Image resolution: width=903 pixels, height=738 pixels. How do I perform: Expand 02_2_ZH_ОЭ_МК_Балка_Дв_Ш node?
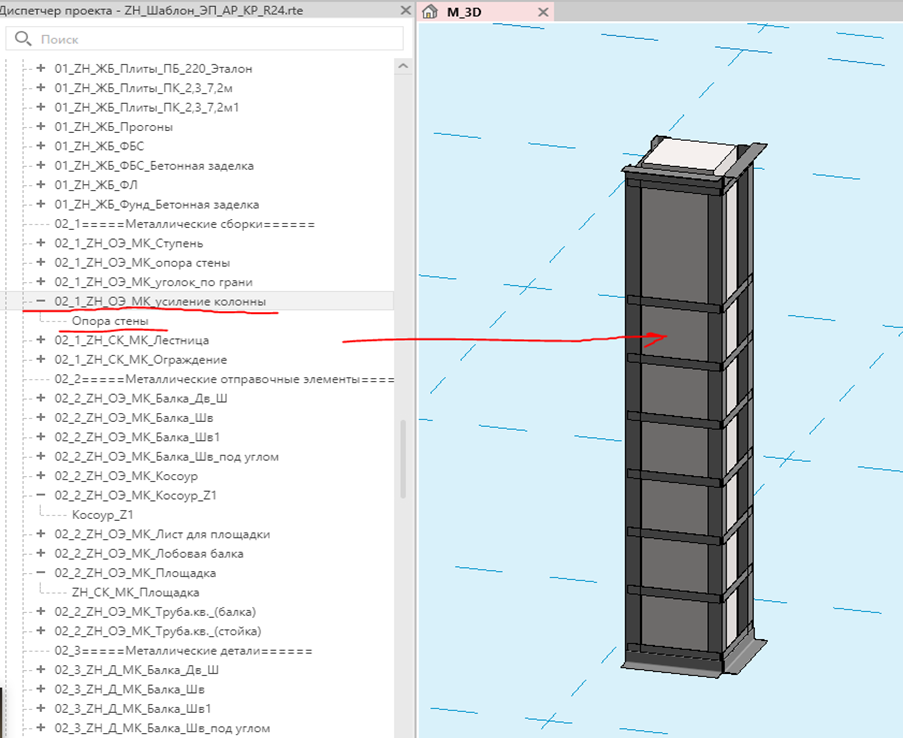[x=41, y=398]
